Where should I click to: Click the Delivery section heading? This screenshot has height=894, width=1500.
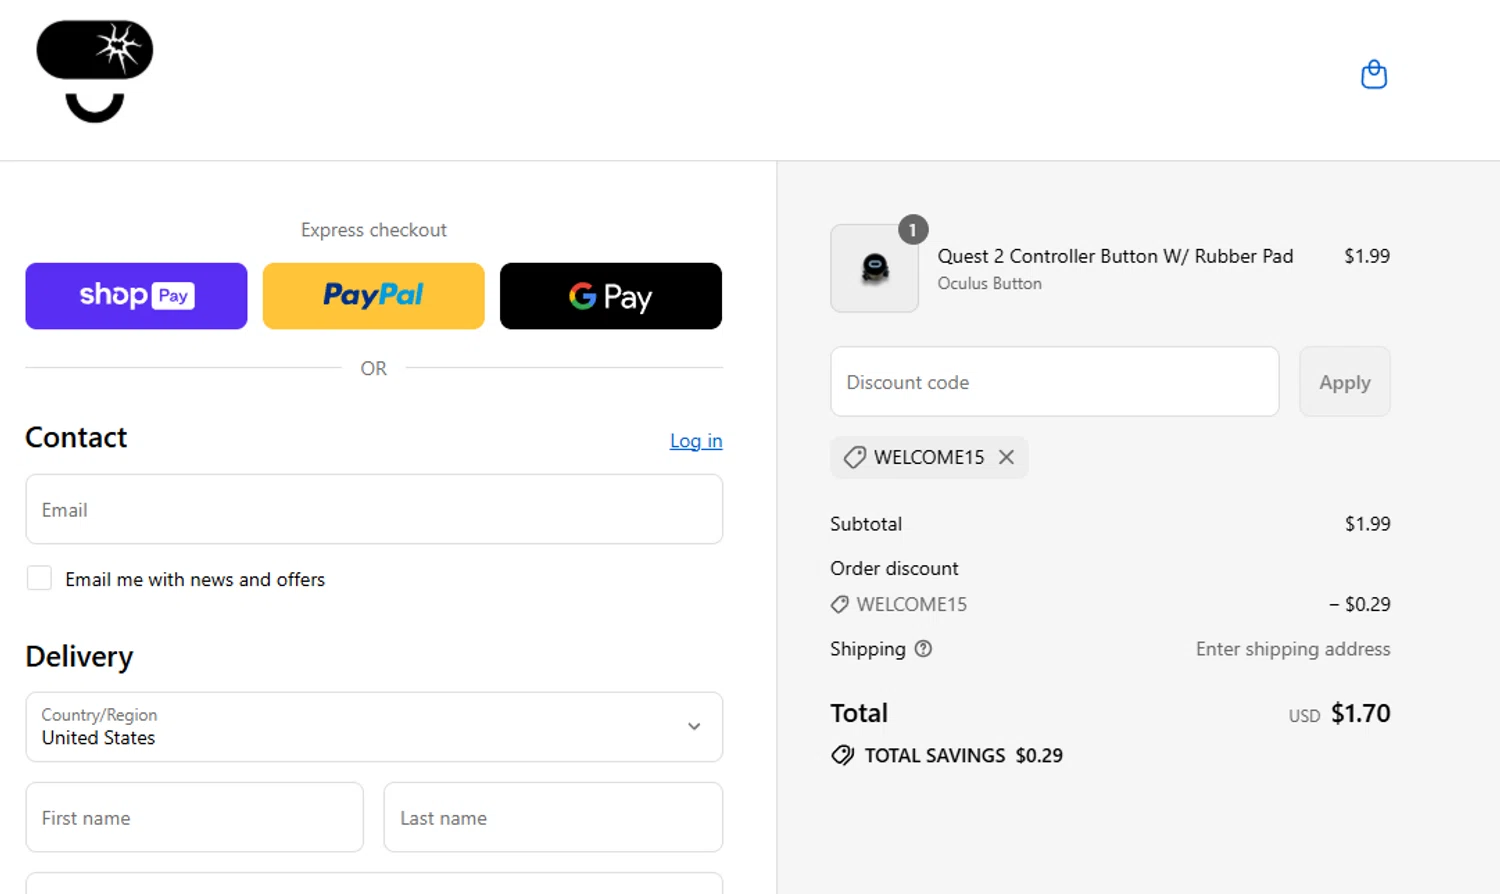79,657
